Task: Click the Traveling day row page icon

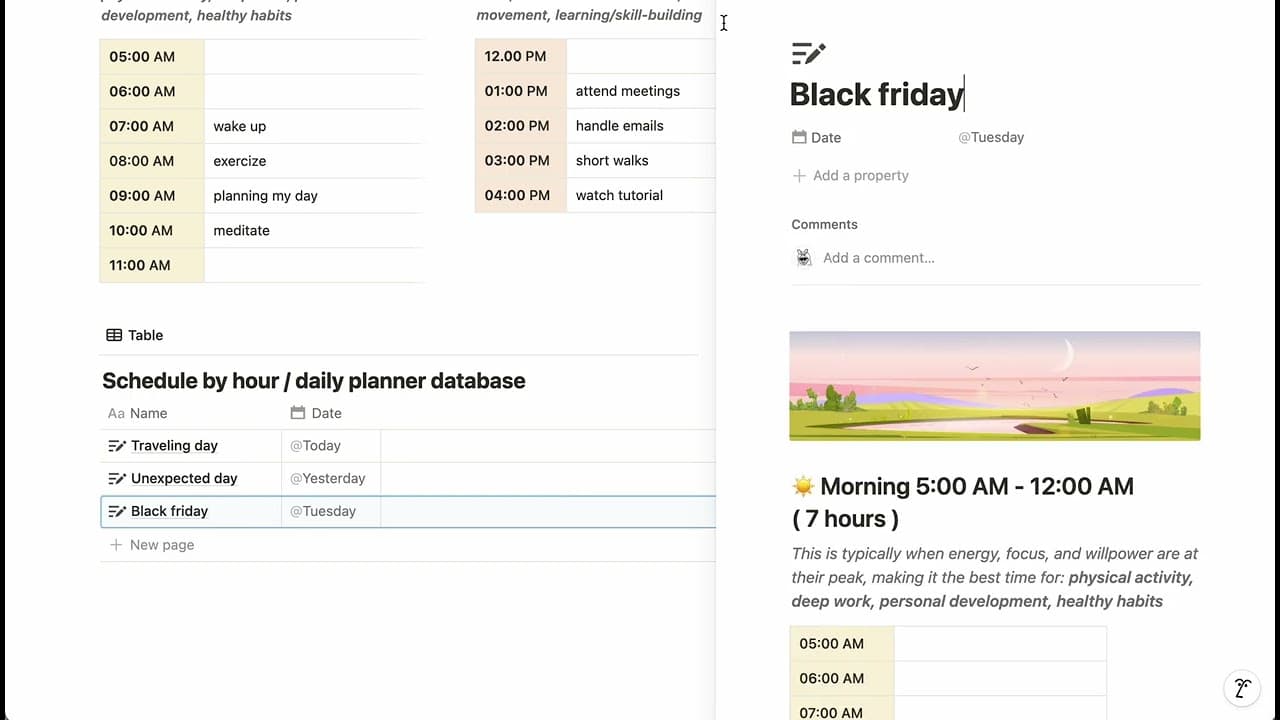Action: [117, 446]
